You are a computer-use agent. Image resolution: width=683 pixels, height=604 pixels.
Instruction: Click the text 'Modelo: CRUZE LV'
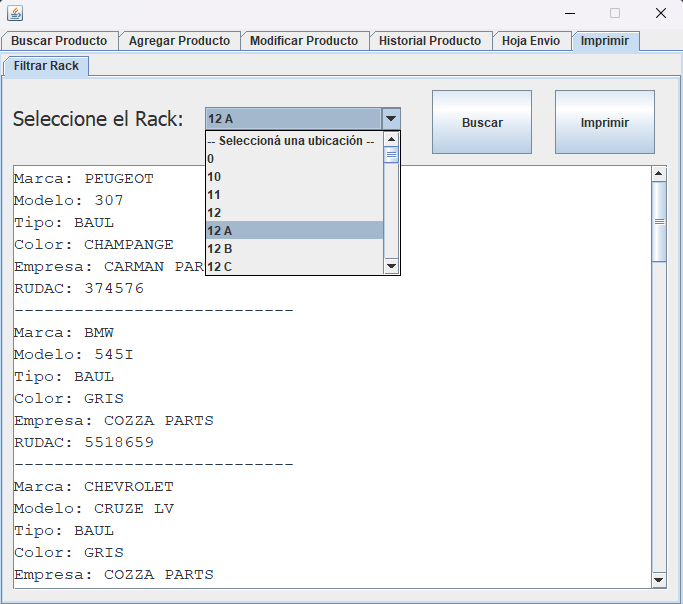point(94,509)
